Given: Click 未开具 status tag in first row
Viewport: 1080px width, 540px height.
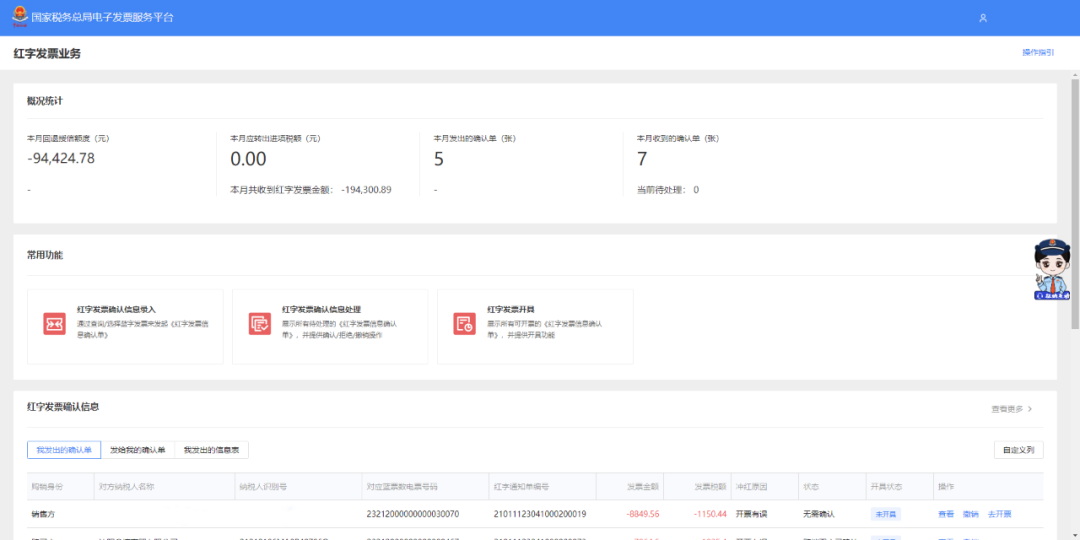Looking at the screenshot, I should [x=886, y=514].
